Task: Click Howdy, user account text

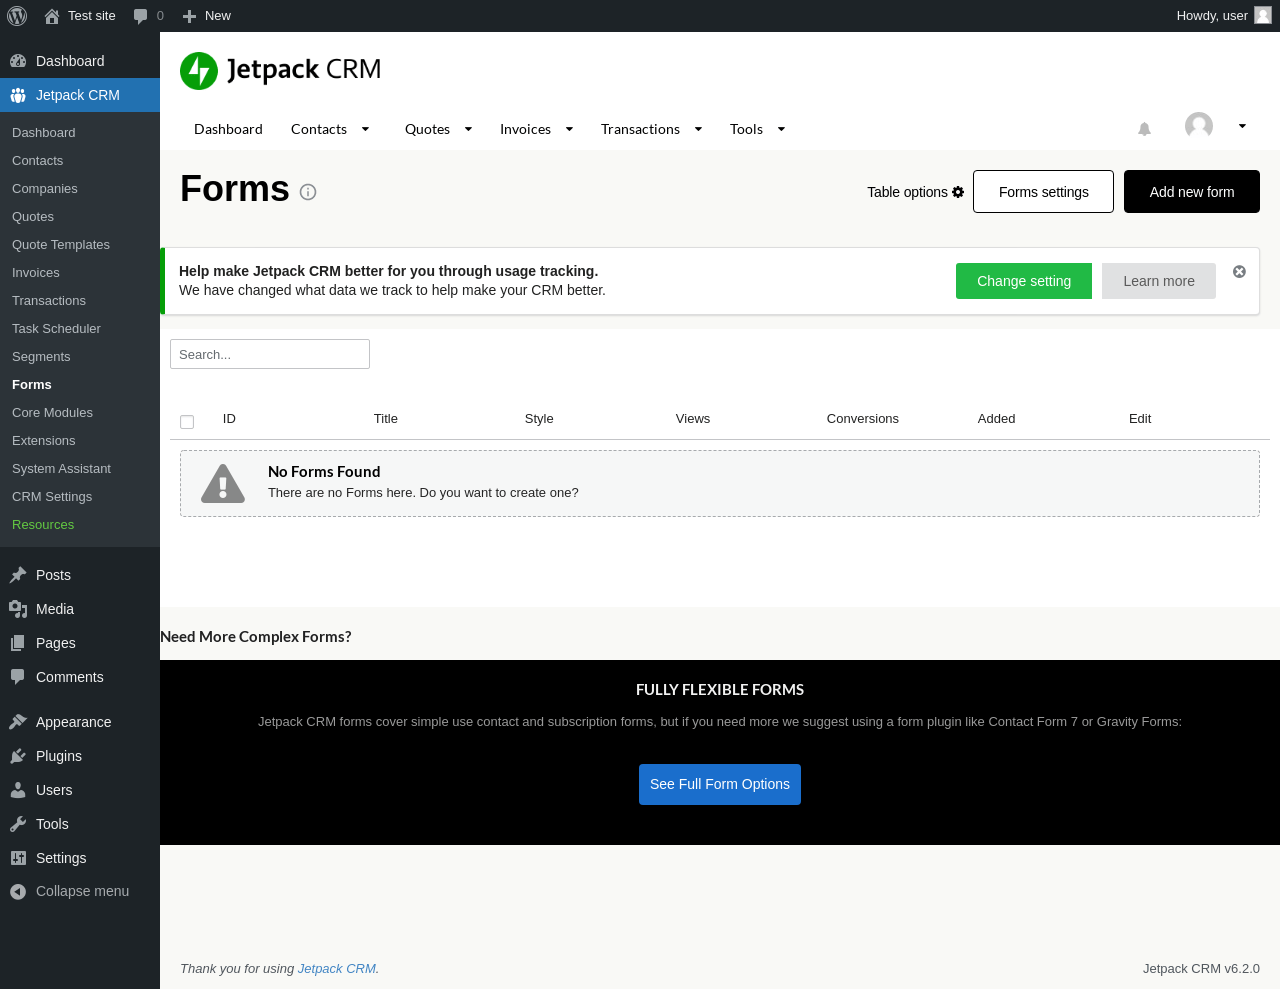Action: point(1212,16)
